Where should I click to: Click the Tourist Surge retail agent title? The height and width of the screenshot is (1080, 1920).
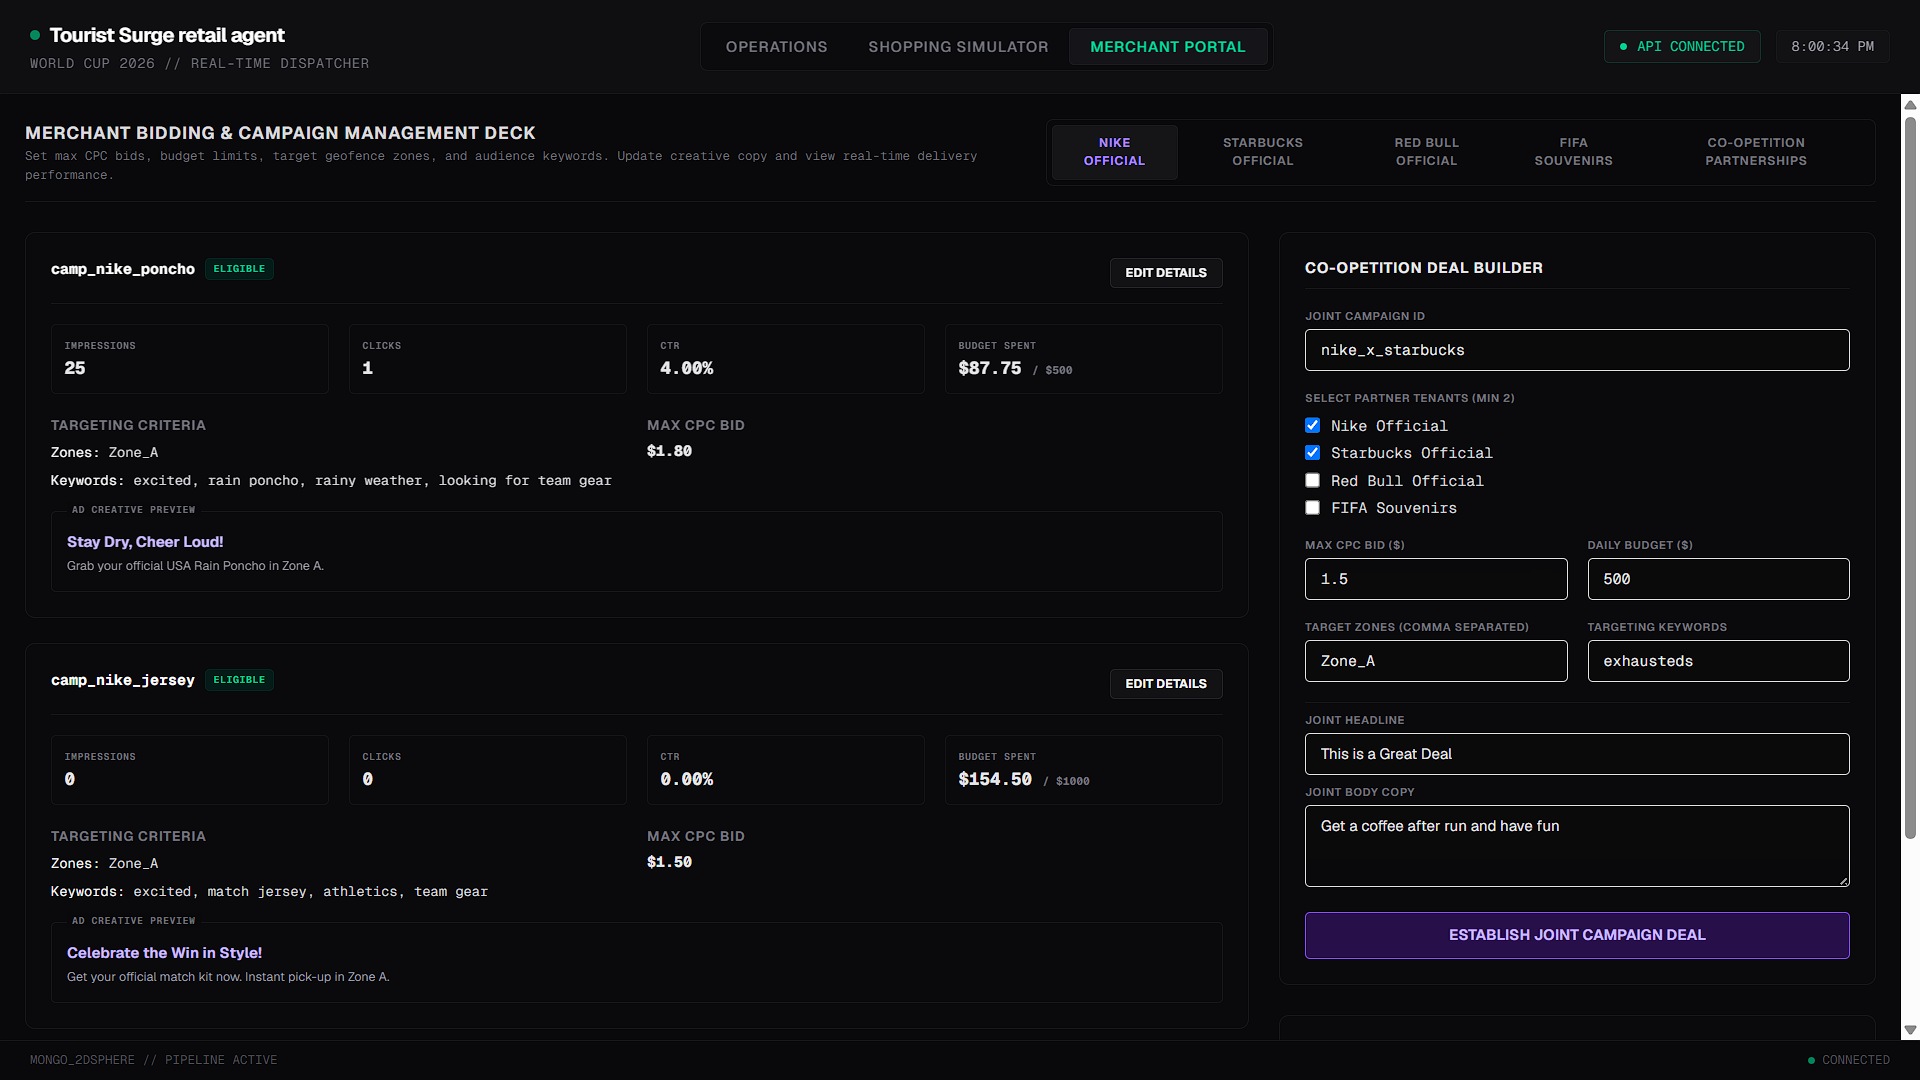point(167,35)
